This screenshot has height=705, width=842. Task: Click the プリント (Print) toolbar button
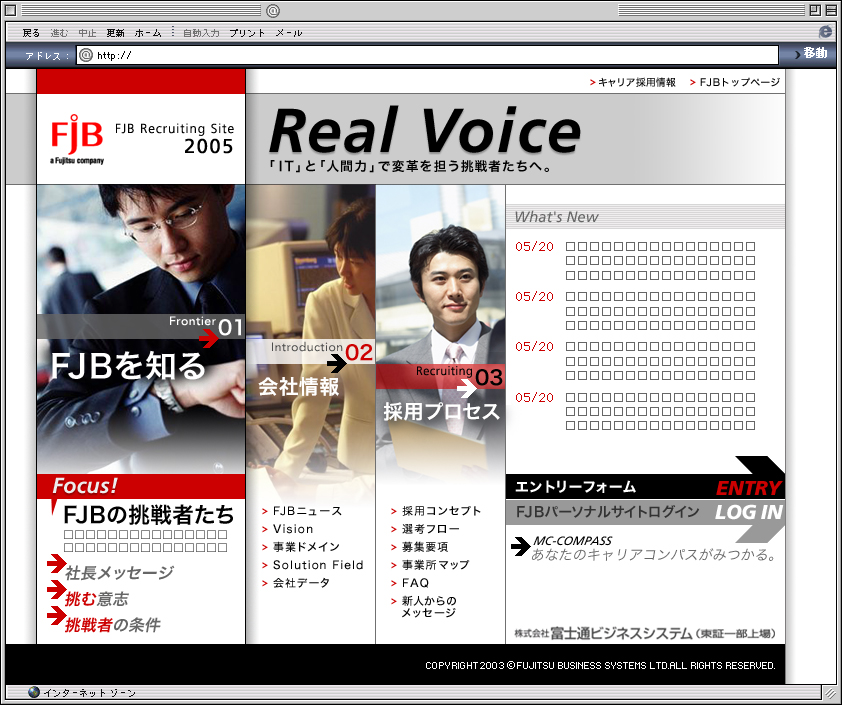click(247, 33)
